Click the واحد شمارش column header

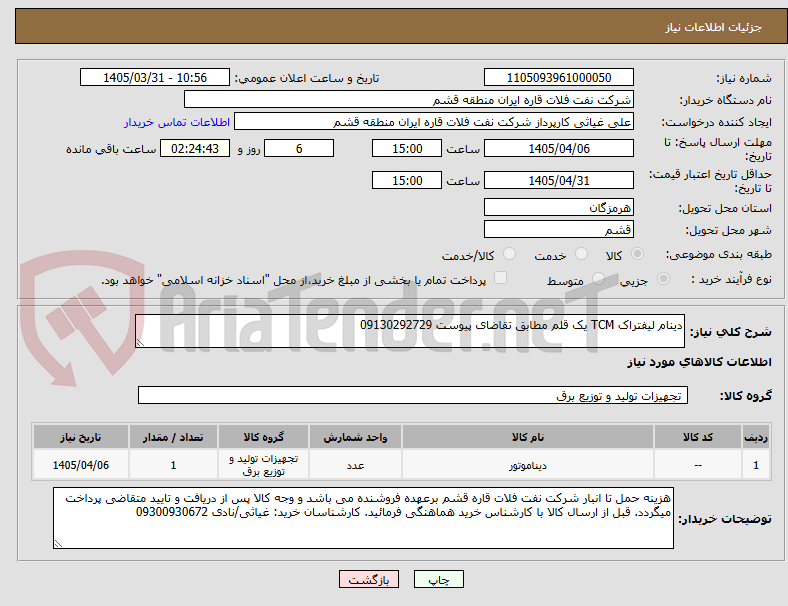pyautogui.click(x=355, y=437)
